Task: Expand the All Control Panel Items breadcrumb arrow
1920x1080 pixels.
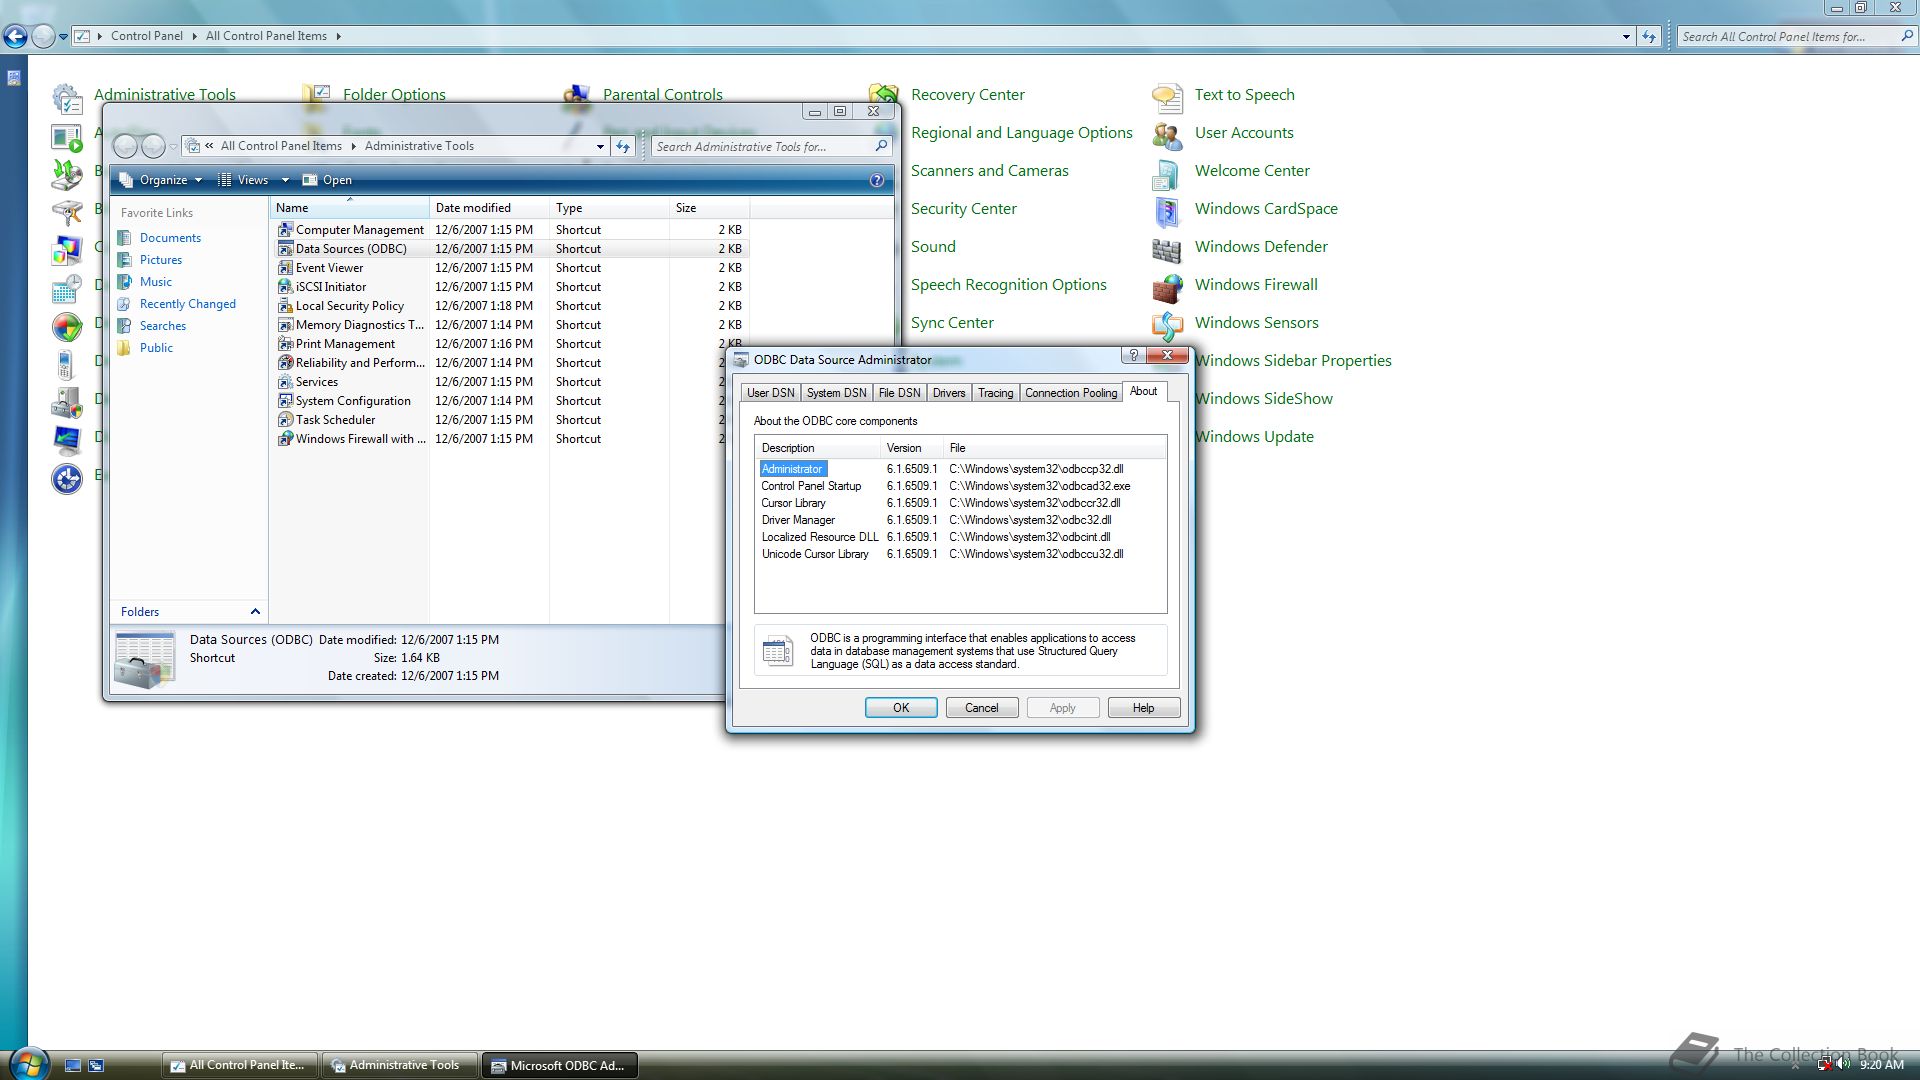Action: [338, 36]
